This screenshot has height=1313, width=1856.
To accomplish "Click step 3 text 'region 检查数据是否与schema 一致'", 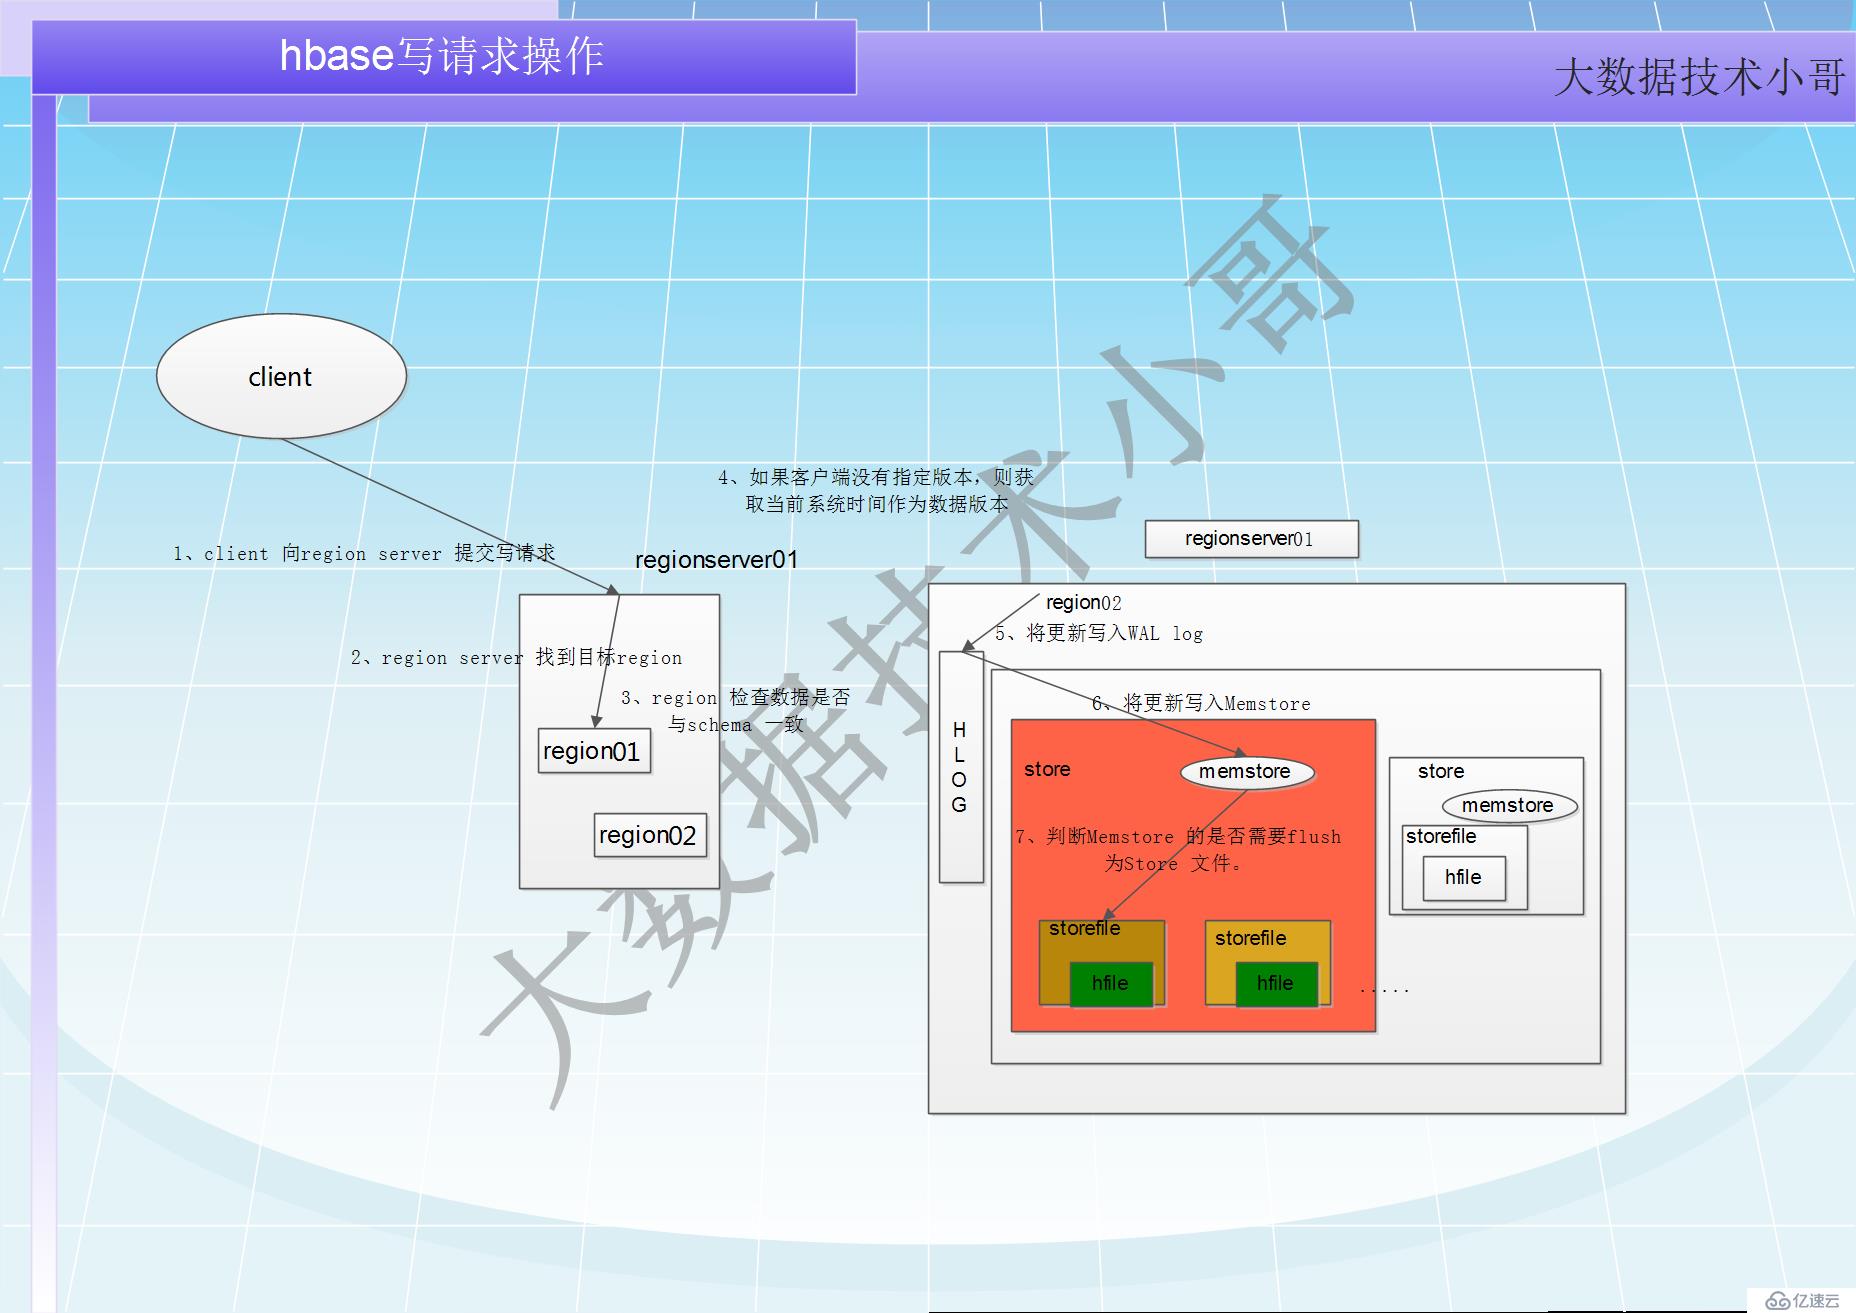I will [735, 711].
